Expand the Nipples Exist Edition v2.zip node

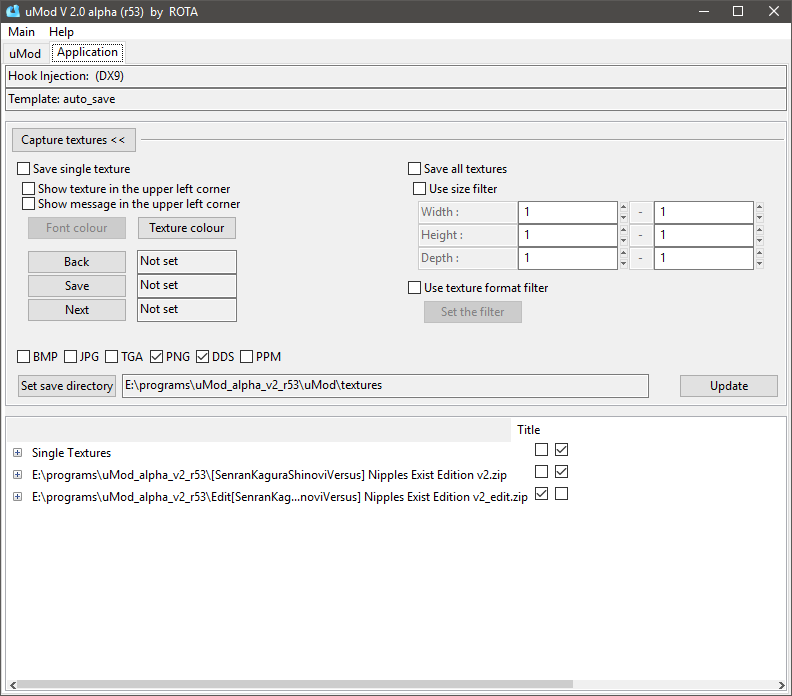coord(17,475)
